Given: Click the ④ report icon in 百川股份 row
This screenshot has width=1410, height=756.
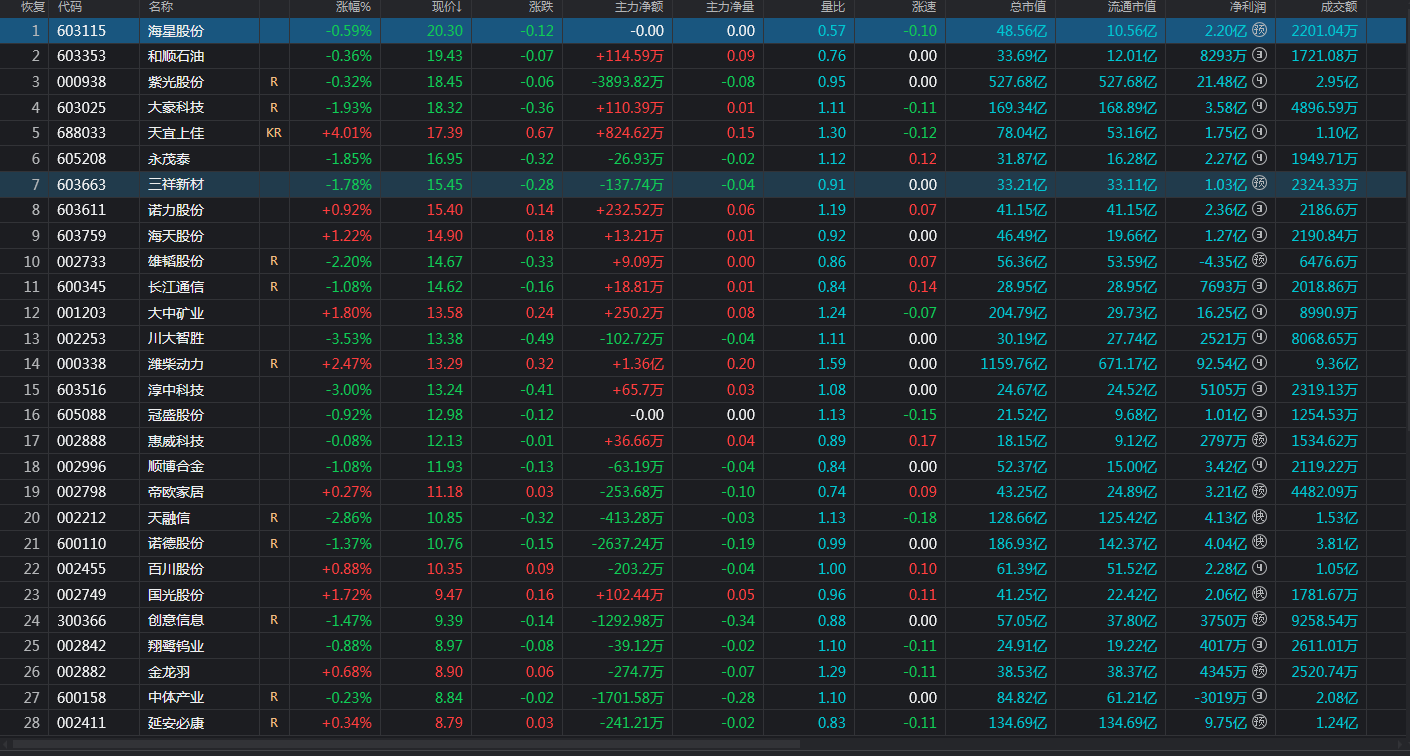Looking at the screenshot, I should [1259, 569].
